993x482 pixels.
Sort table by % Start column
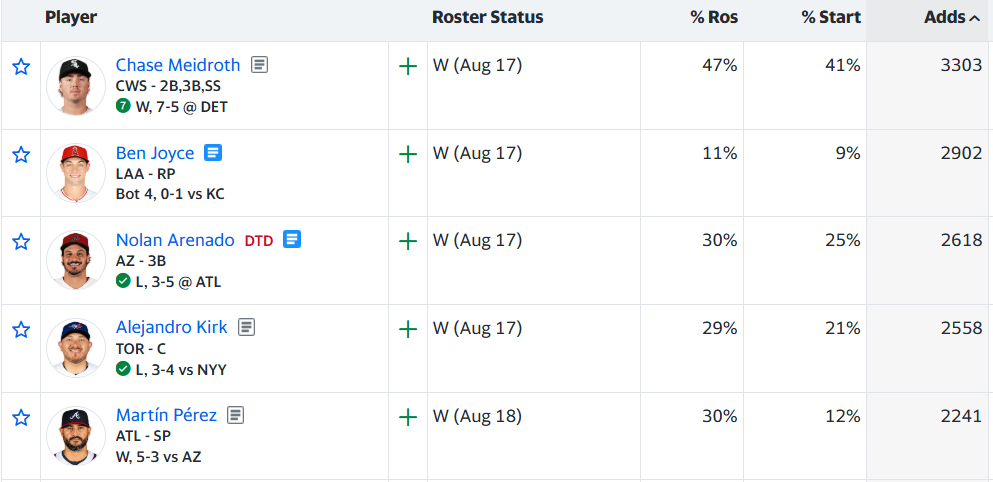click(831, 17)
